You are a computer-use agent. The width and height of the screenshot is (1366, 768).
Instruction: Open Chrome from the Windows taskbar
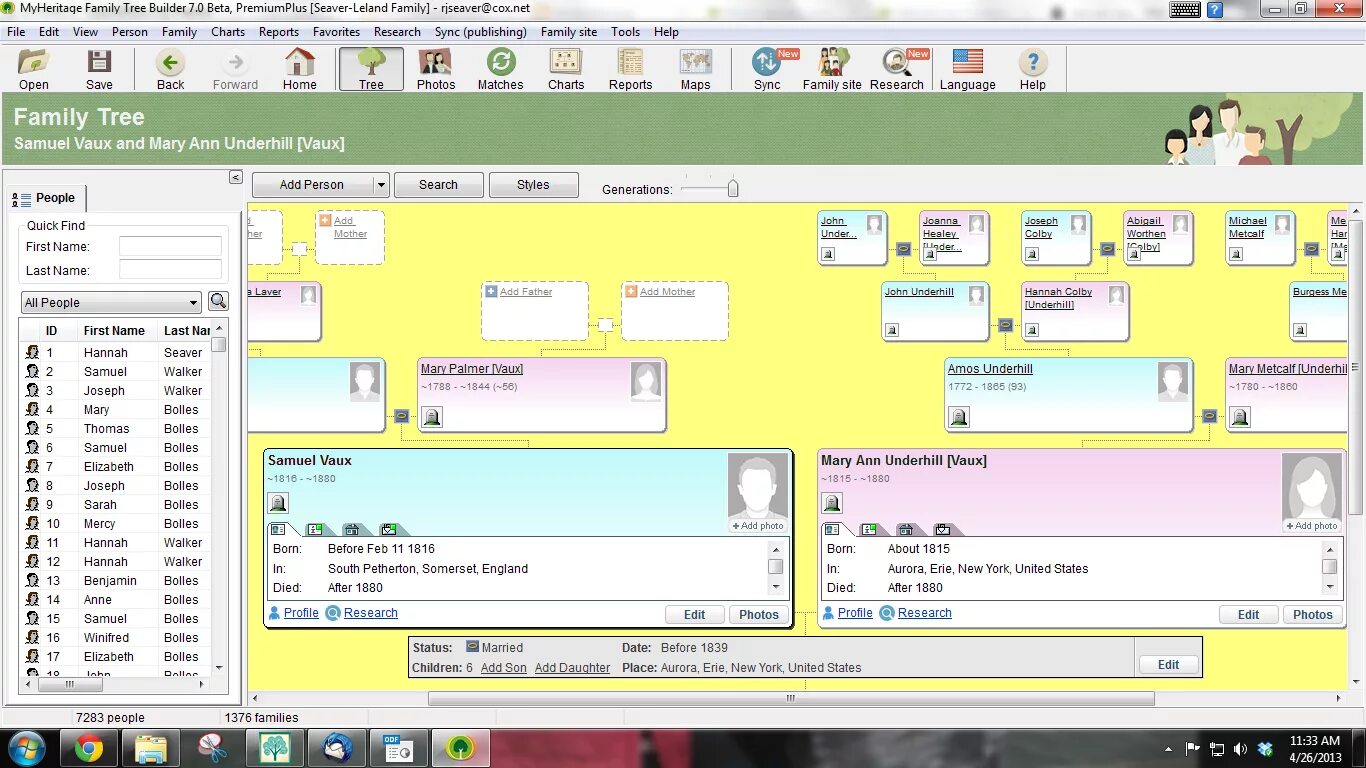pyautogui.click(x=88, y=748)
